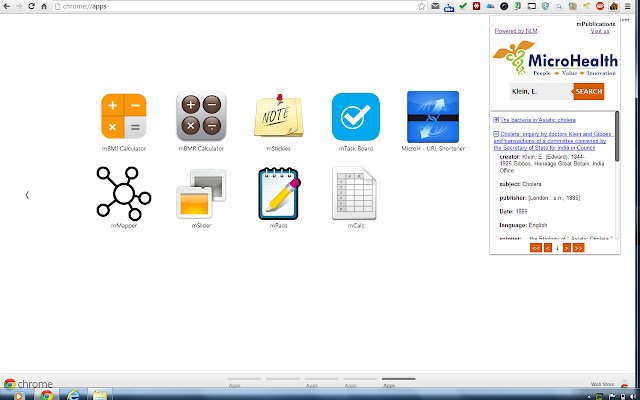Image resolution: width=640 pixels, height=400 pixels.
Task: Launch the mPads notepad app
Action: pos(279,194)
